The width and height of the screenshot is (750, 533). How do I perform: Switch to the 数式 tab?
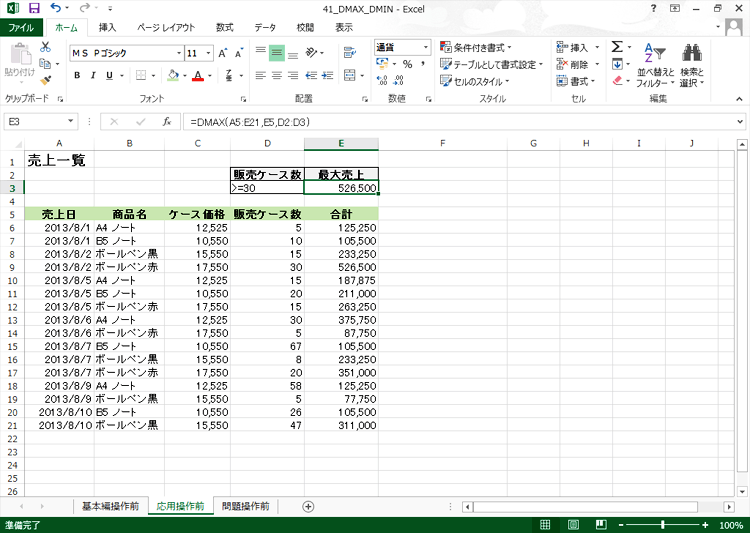(224, 28)
